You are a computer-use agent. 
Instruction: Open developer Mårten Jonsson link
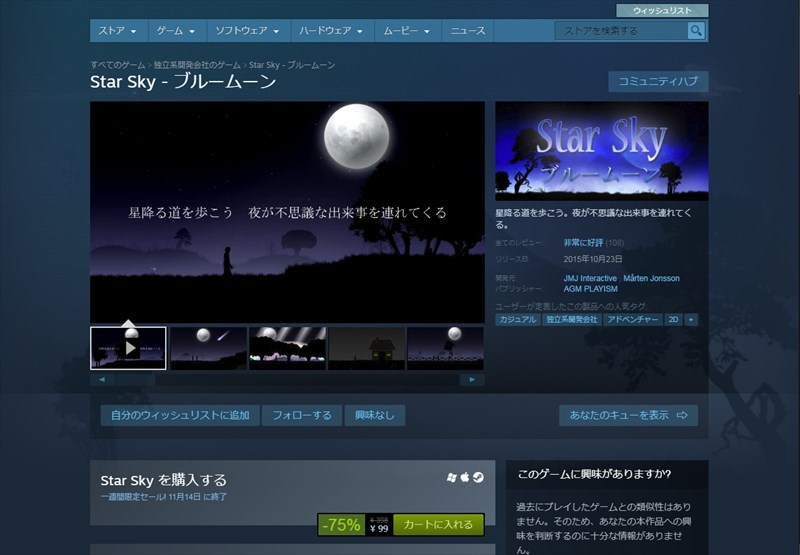click(652, 279)
